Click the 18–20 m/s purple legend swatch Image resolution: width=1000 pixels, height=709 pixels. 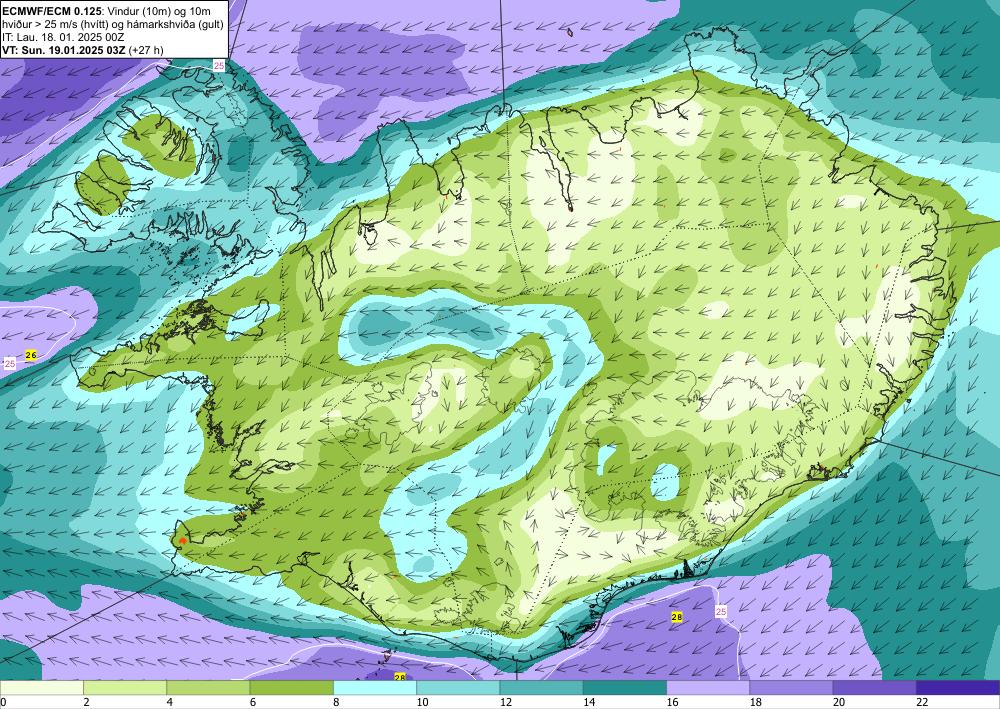[791, 688]
